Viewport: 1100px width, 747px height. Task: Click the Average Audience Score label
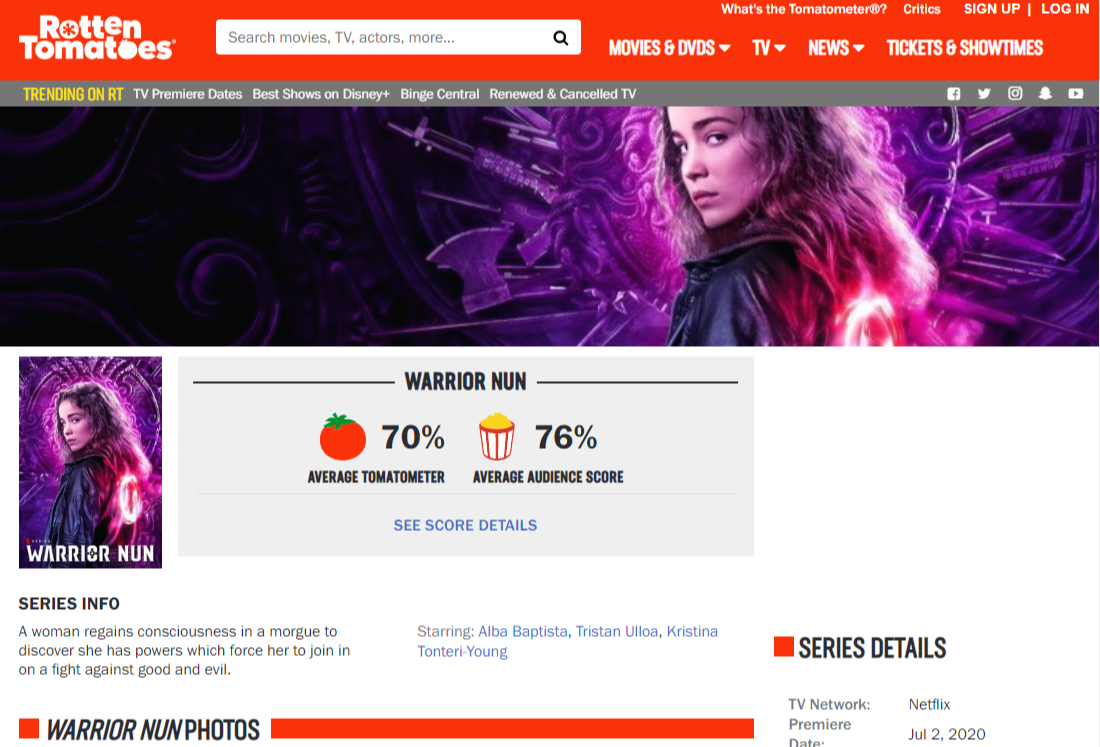pyautogui.click(x=548, y=477)
